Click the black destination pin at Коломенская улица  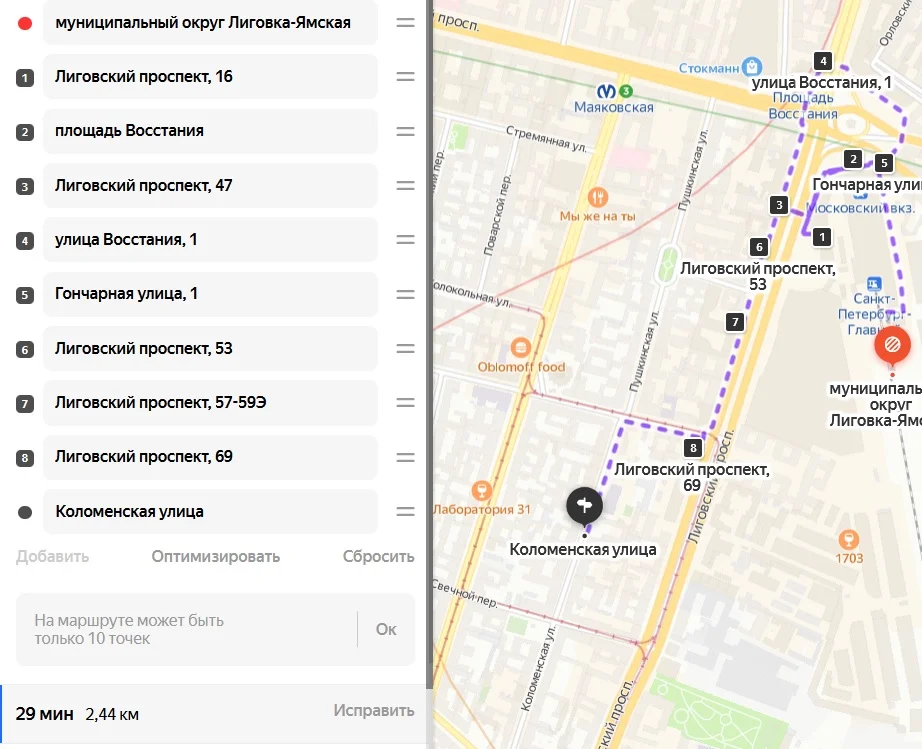coord(584,505)
